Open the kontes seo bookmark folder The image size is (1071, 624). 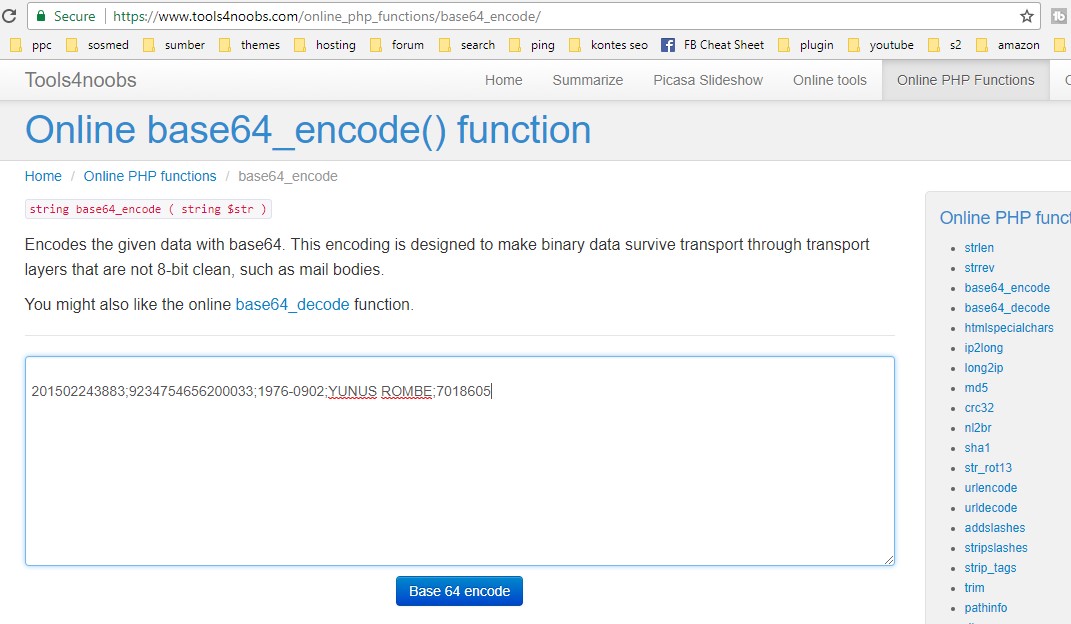608,45
